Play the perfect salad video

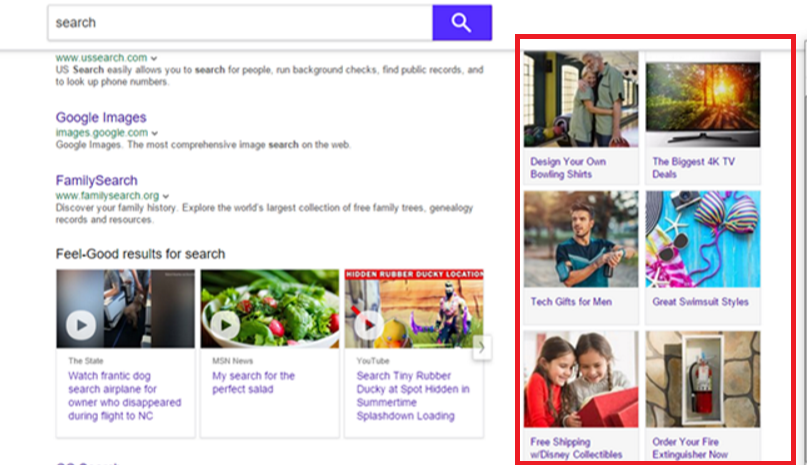pos(226,324)
